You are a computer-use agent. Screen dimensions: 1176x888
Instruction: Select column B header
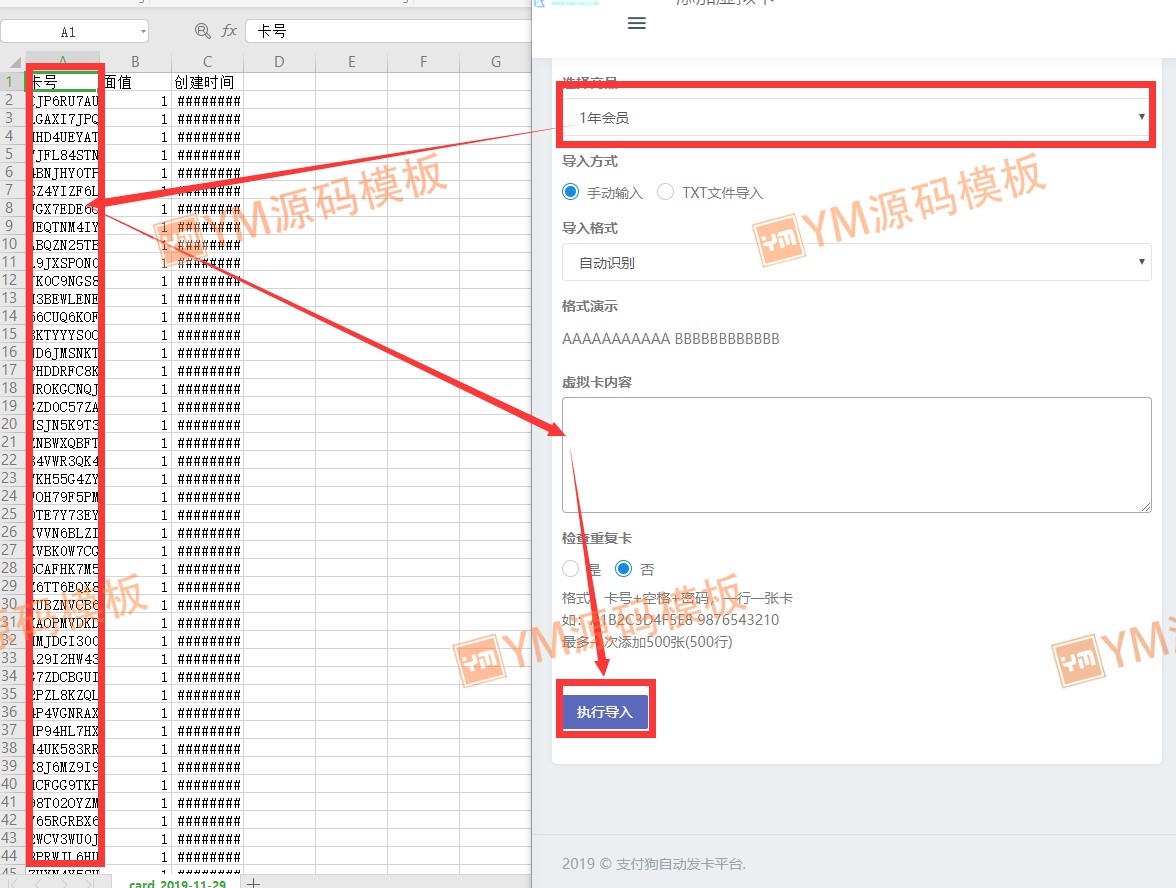coord(135,62)
